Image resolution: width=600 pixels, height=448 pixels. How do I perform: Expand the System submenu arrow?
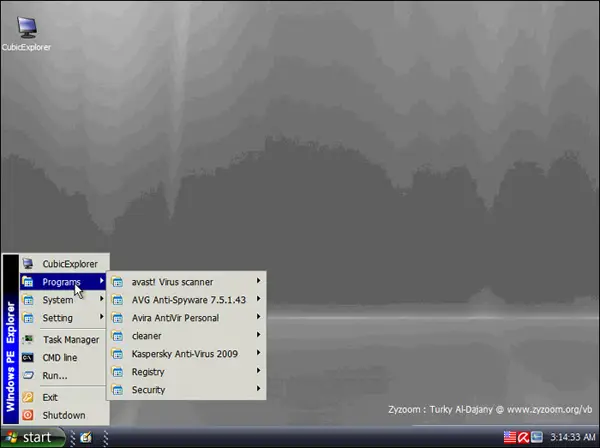point(101,298)
